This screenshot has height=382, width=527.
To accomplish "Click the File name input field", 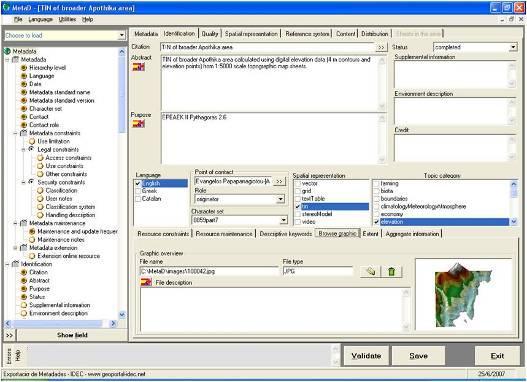I will (209, 271).
